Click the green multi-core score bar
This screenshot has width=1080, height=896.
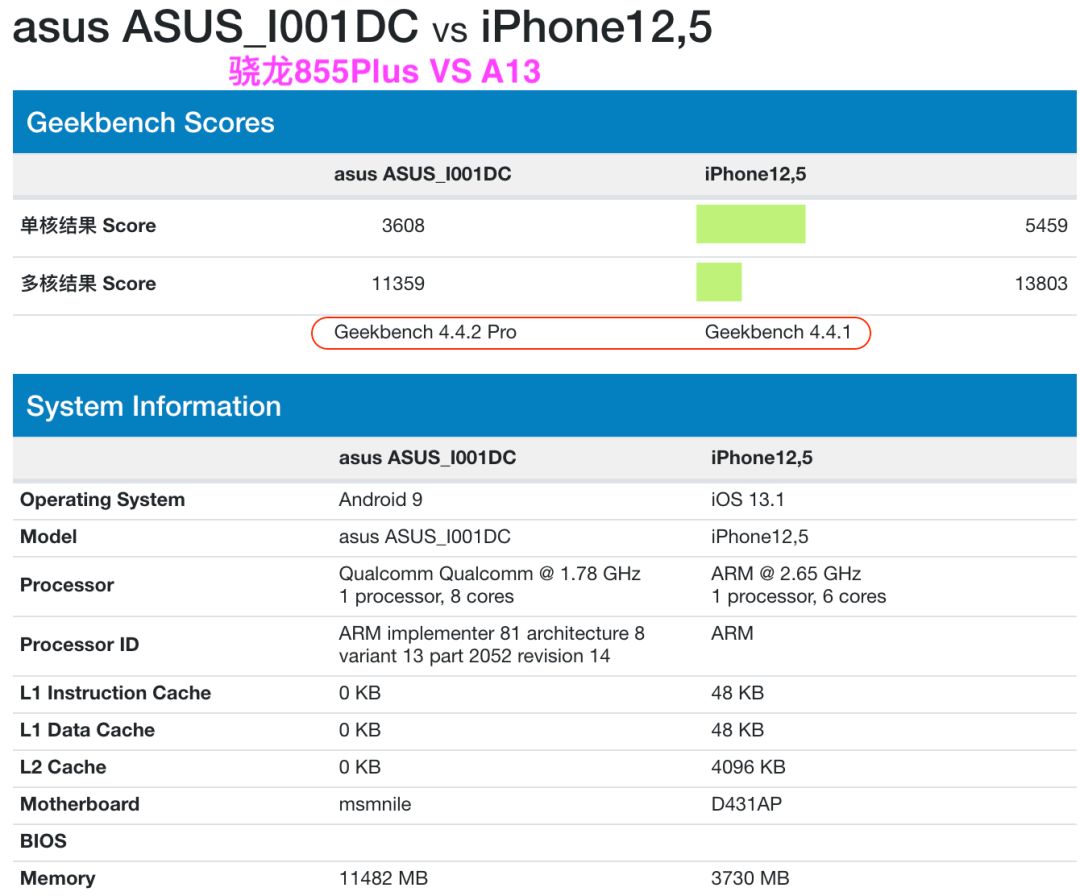(720, 283)
